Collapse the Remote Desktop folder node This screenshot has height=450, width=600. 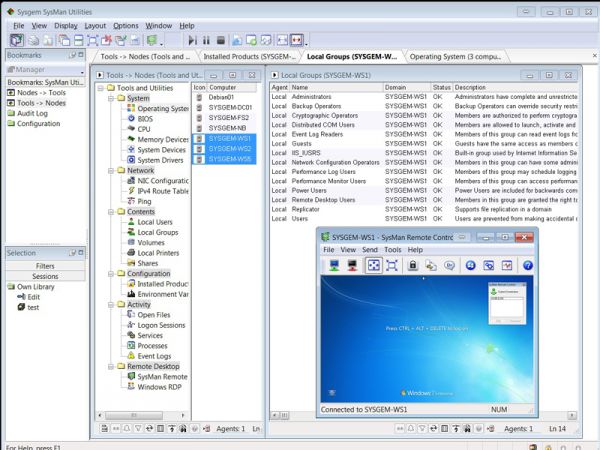click(x=111, y=367)
